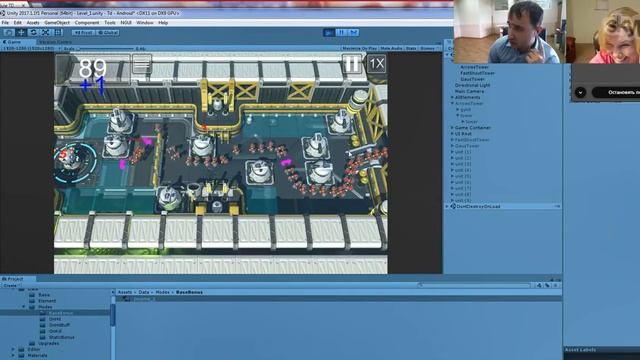Open the NGUI menu
The image size is (640, 360).
click(x=126, y=23)
